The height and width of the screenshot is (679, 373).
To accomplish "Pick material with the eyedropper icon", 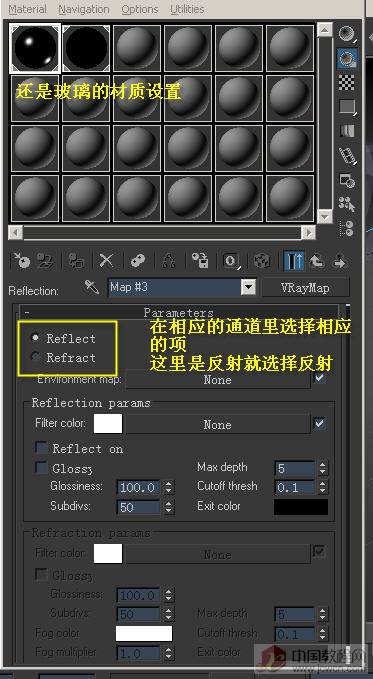I will pos(91,287).
